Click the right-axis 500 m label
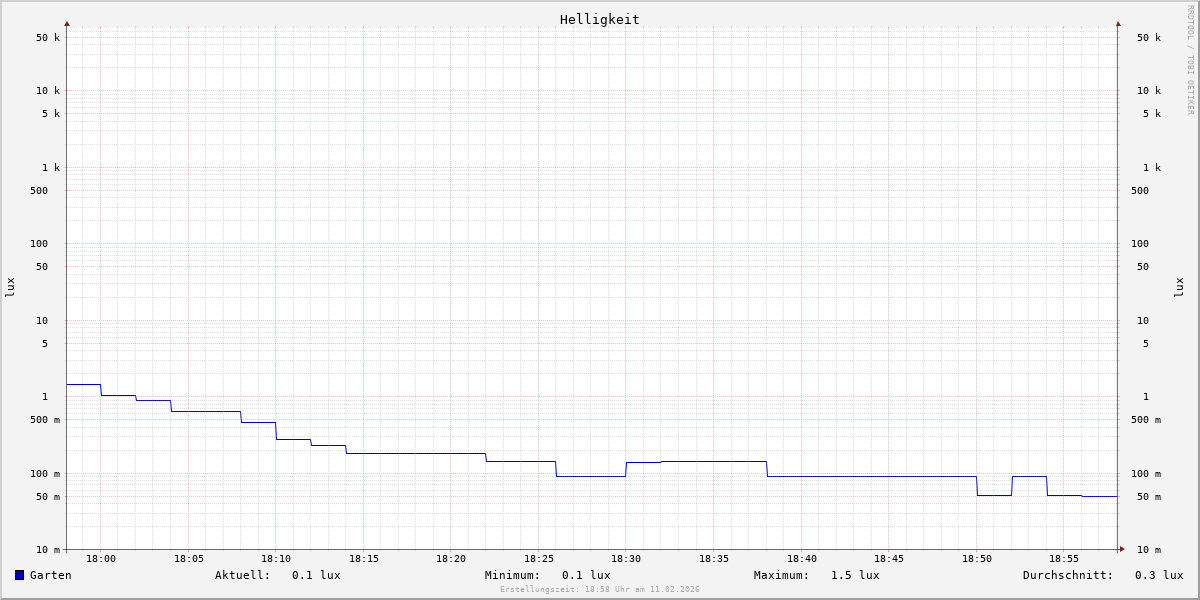1200x600 pixels. pyautogui.click(x=1146, y=420)
